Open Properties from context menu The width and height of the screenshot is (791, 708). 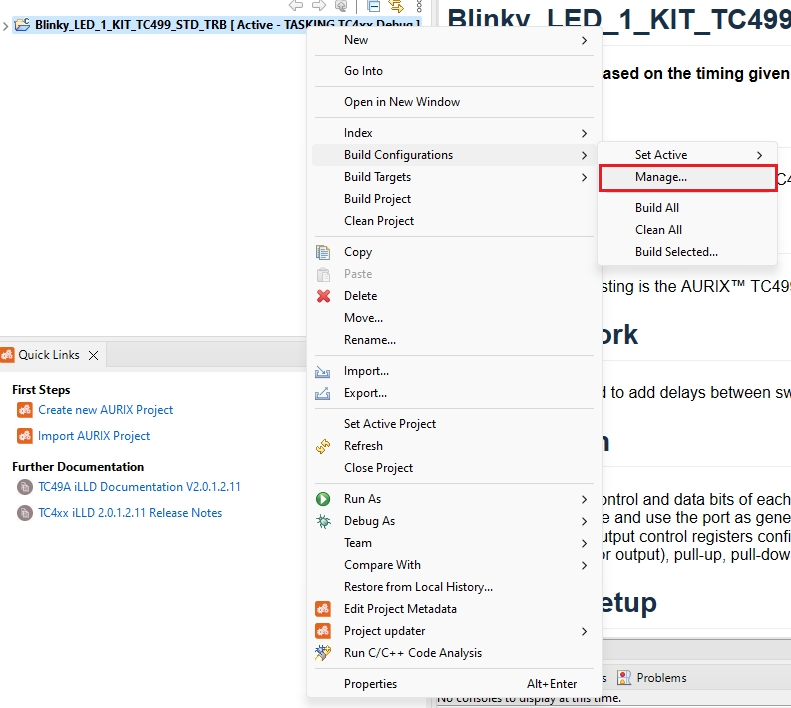(454, 684)
